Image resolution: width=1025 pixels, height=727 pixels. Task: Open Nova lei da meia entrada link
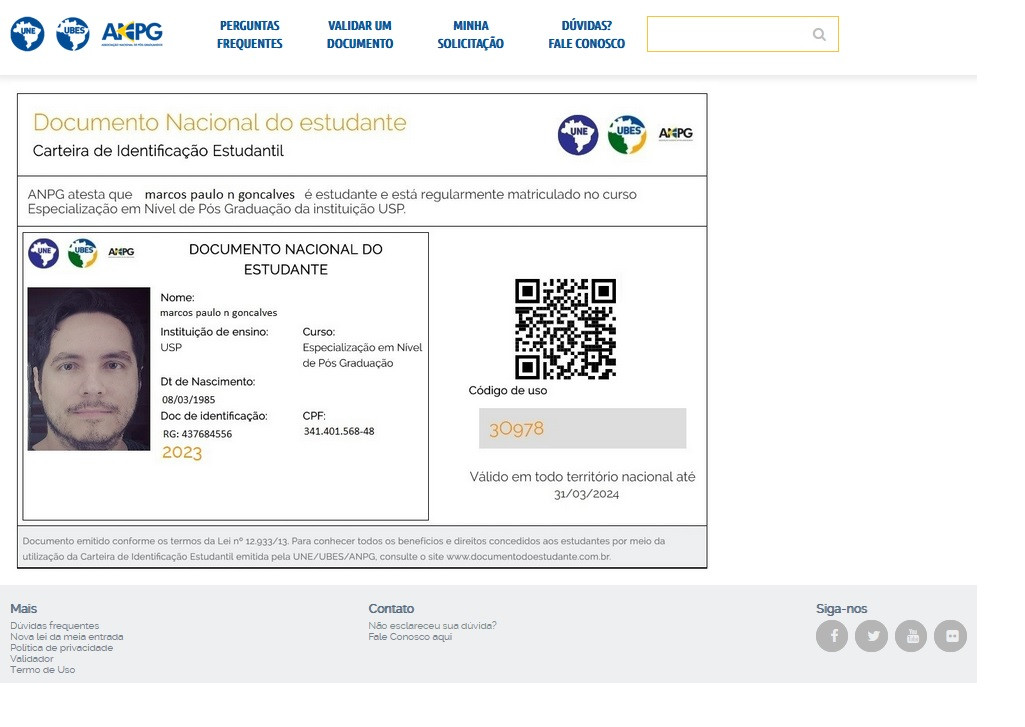click(67, 637)
